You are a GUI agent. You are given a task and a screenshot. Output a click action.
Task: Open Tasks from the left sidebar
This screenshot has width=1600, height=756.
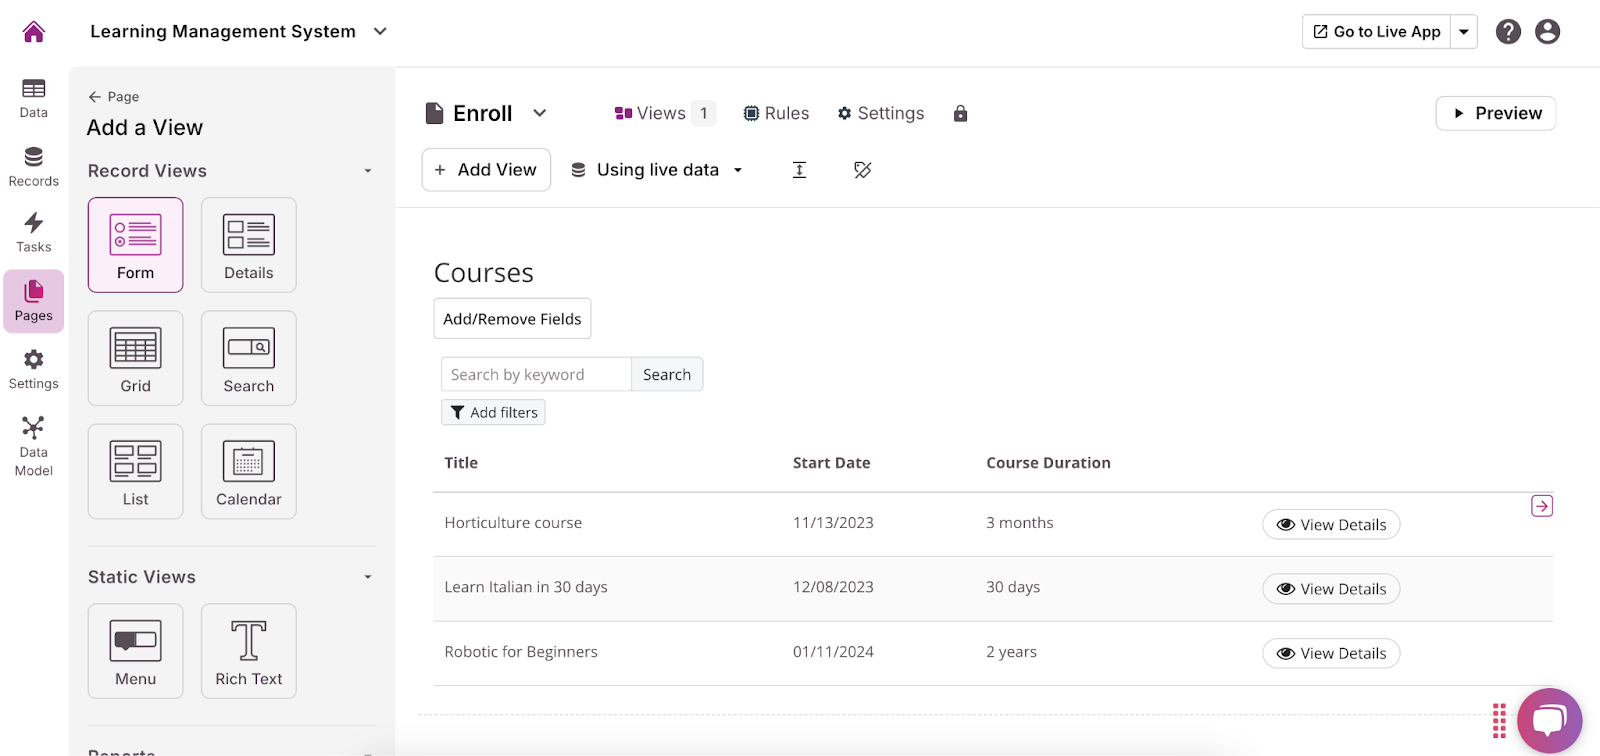(34, 232)
